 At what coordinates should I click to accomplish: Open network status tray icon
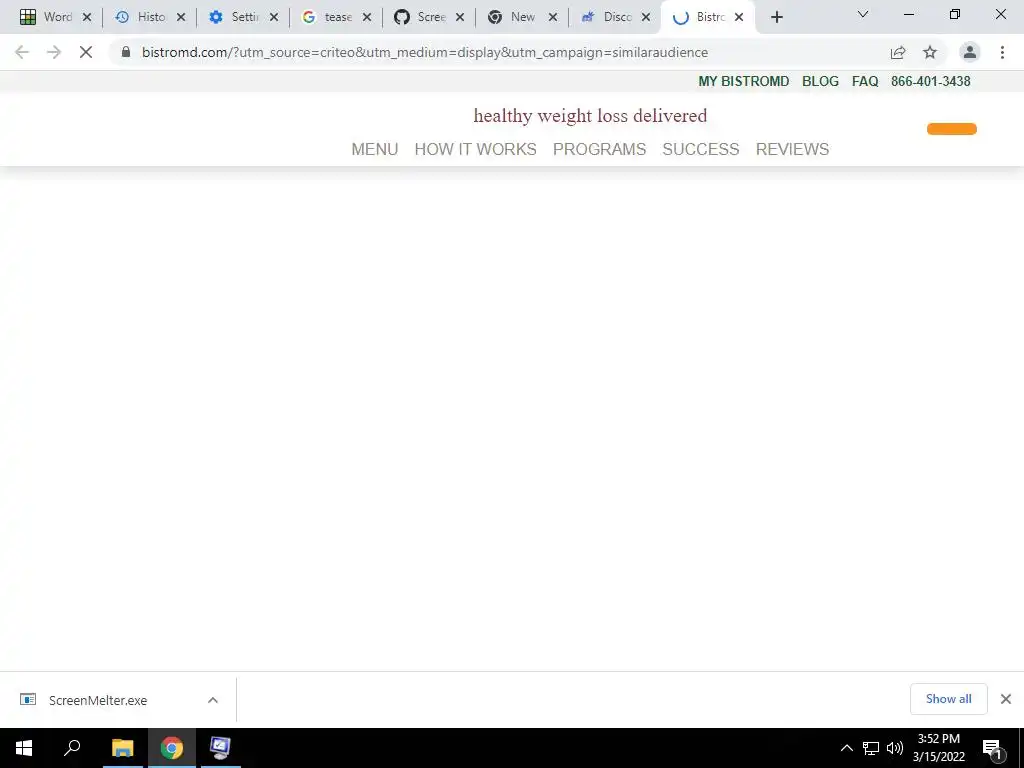[871, 748]
